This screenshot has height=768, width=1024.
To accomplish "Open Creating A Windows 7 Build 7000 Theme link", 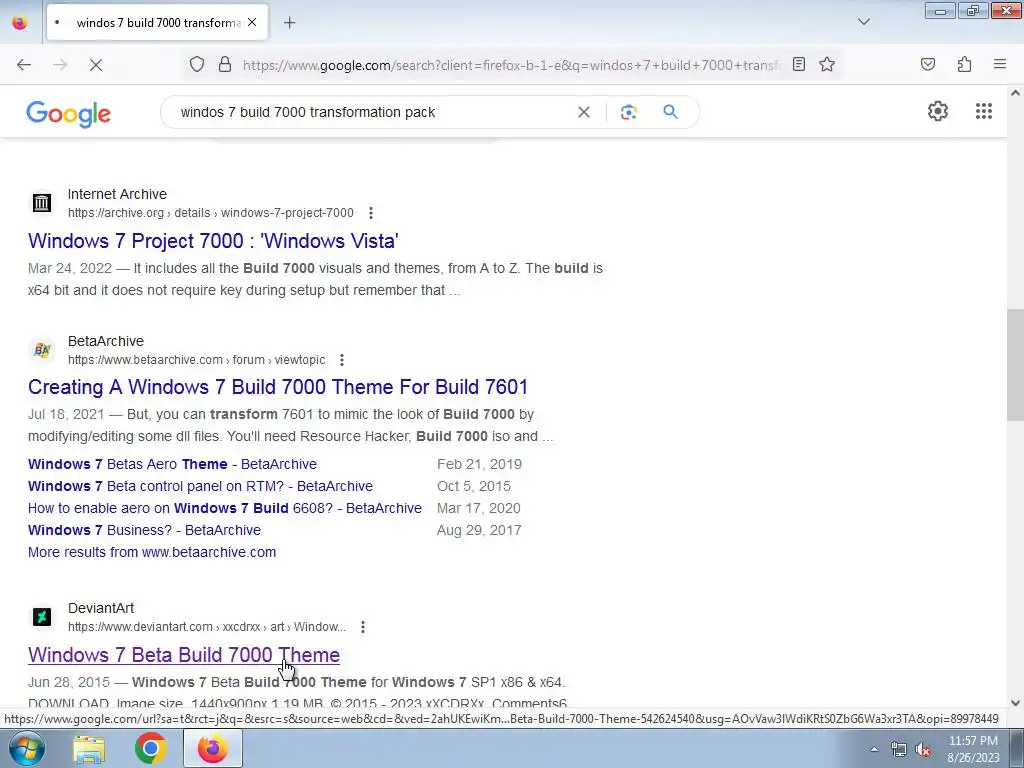I will pos(278,387).
